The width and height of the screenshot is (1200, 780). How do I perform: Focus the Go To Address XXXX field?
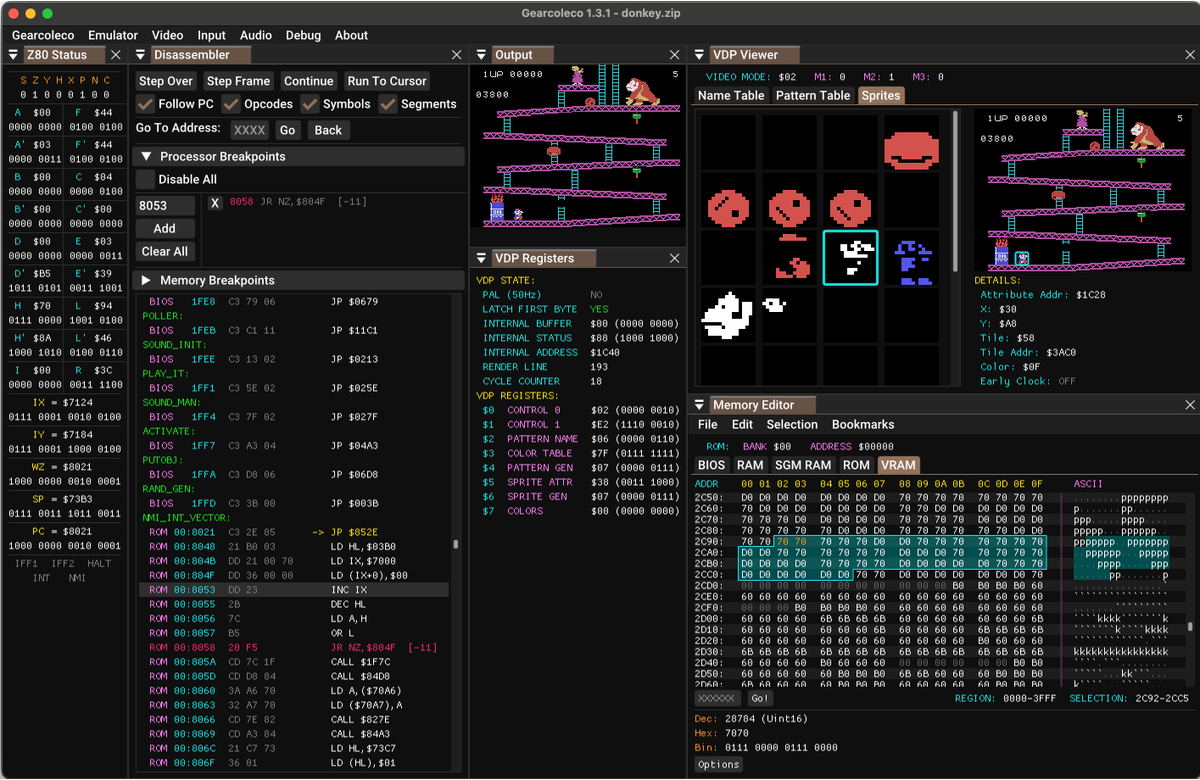(x=250, y=130)
